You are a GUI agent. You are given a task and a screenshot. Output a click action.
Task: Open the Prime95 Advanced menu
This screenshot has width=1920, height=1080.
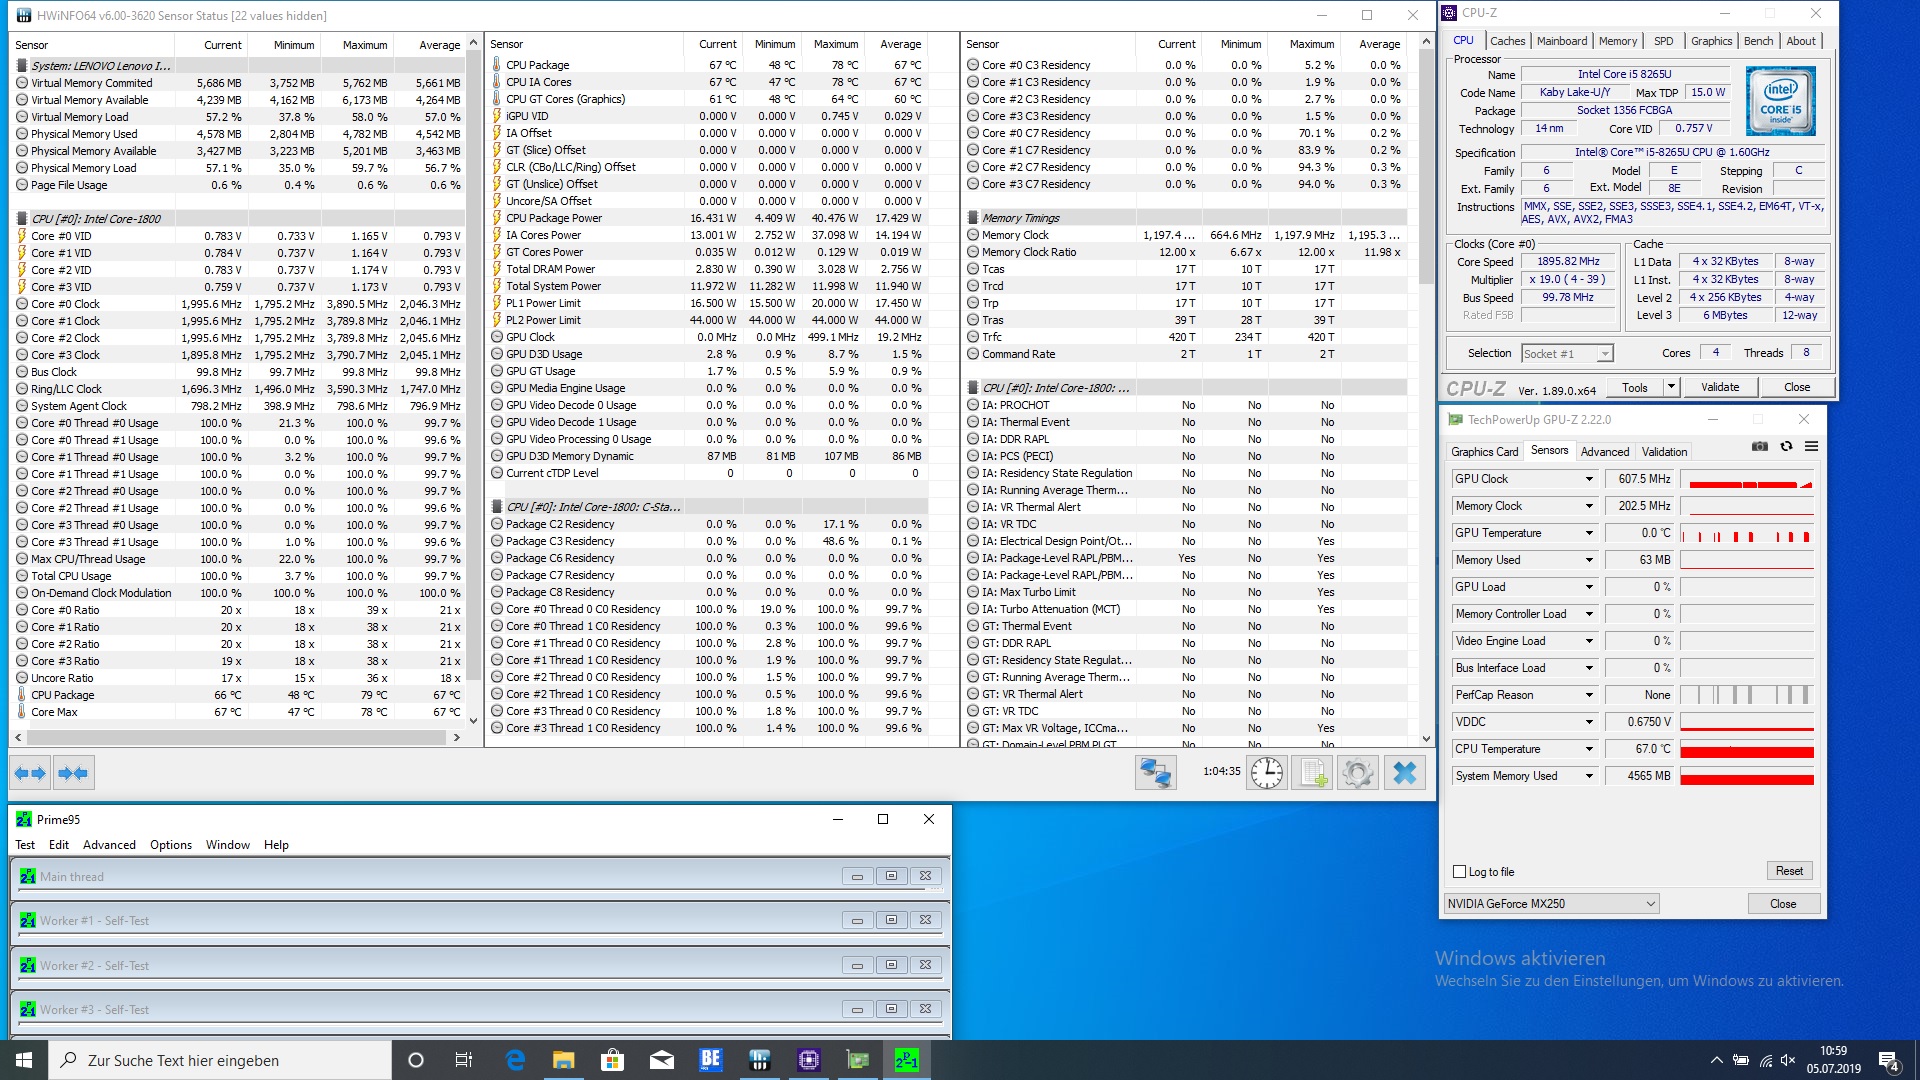point(109,845)
